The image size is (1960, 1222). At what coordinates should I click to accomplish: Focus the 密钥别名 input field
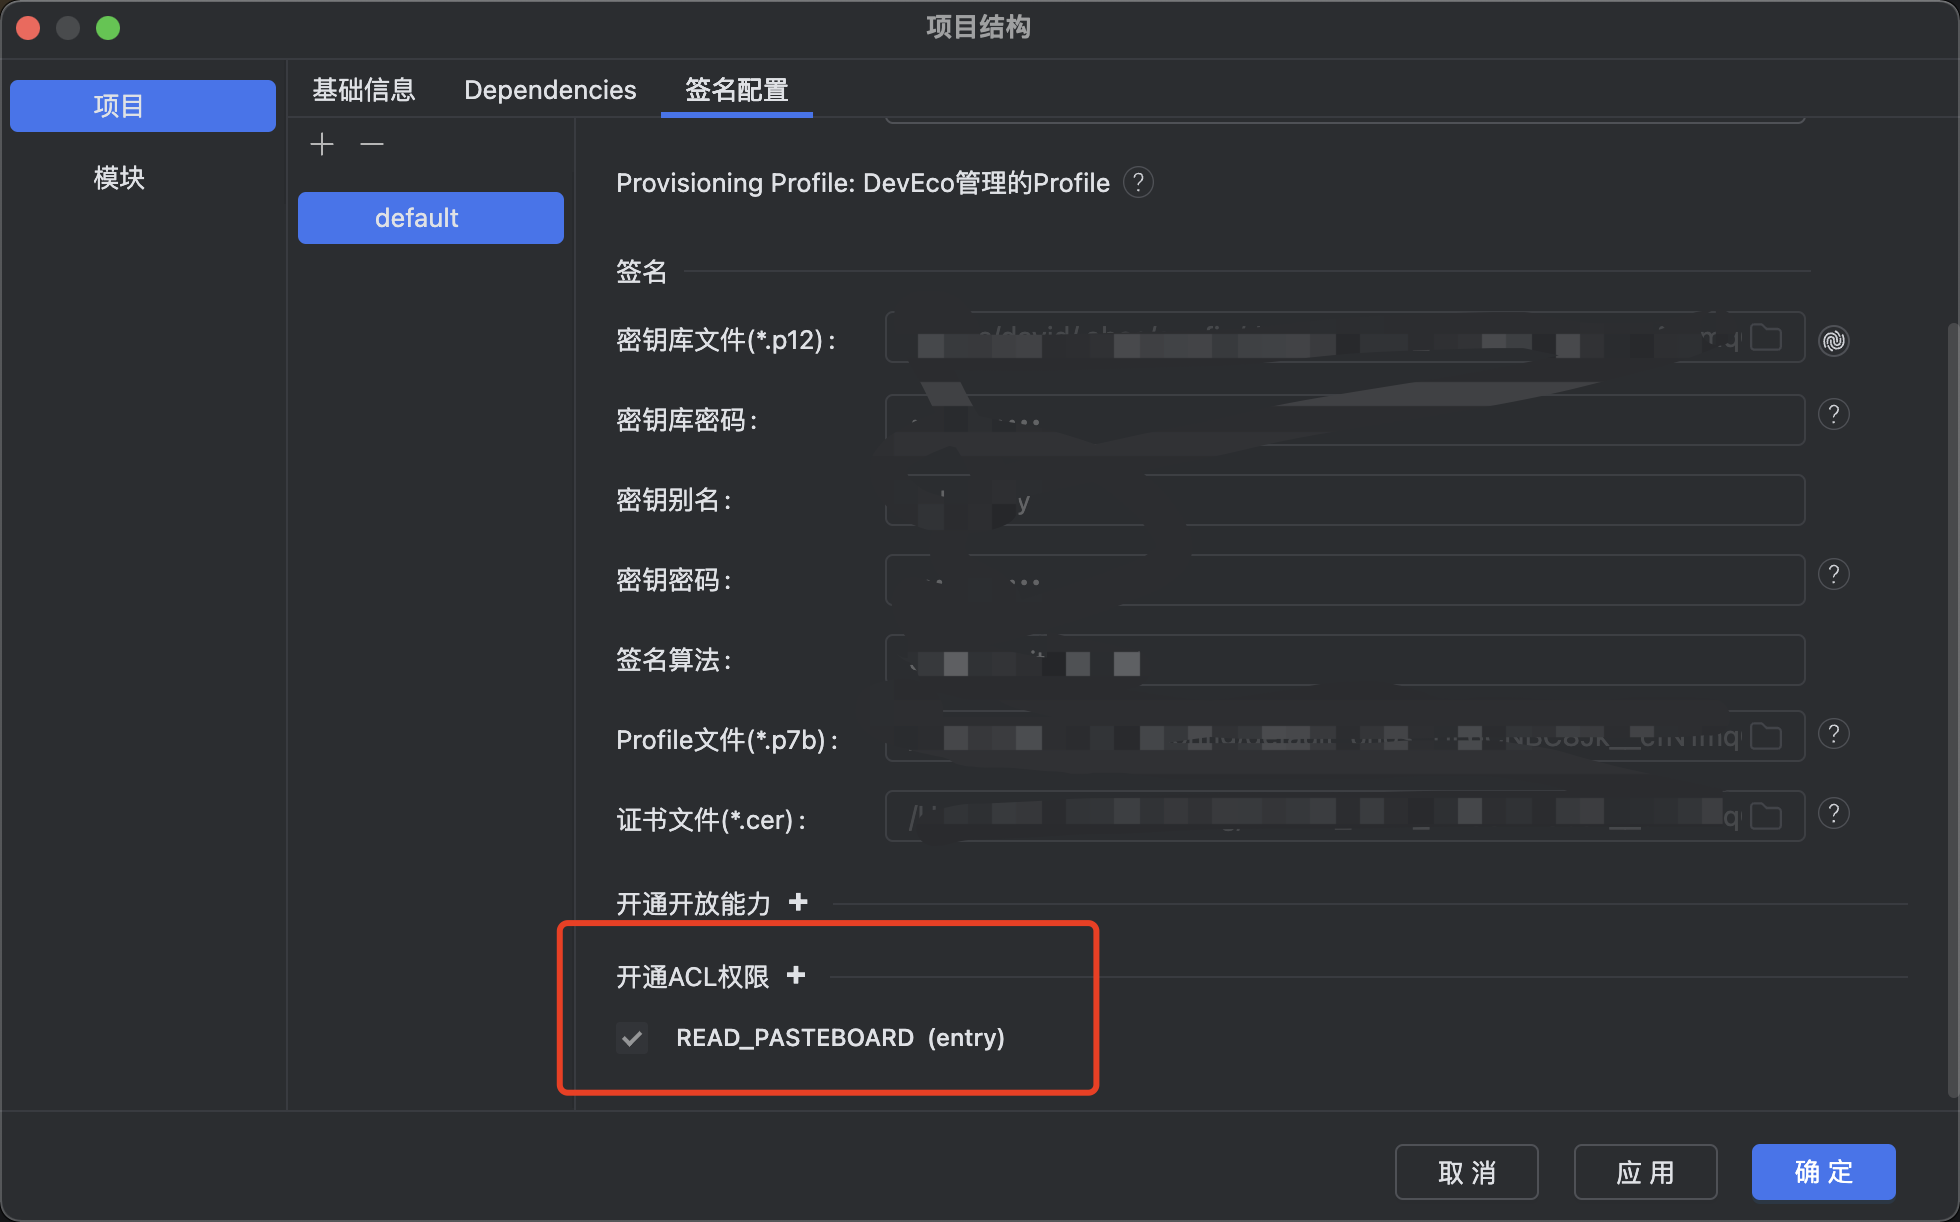coord(1345,500)
